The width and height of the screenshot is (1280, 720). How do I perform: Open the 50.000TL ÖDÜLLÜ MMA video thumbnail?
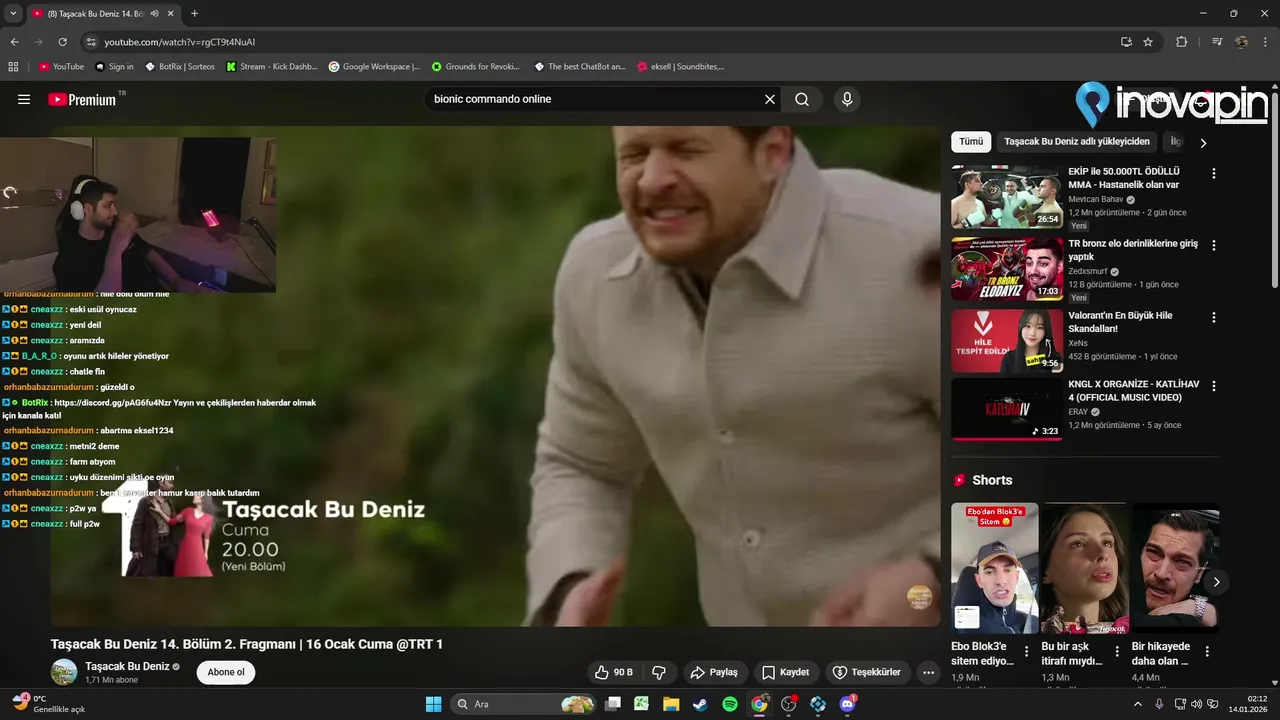[x=1006, y=197]
